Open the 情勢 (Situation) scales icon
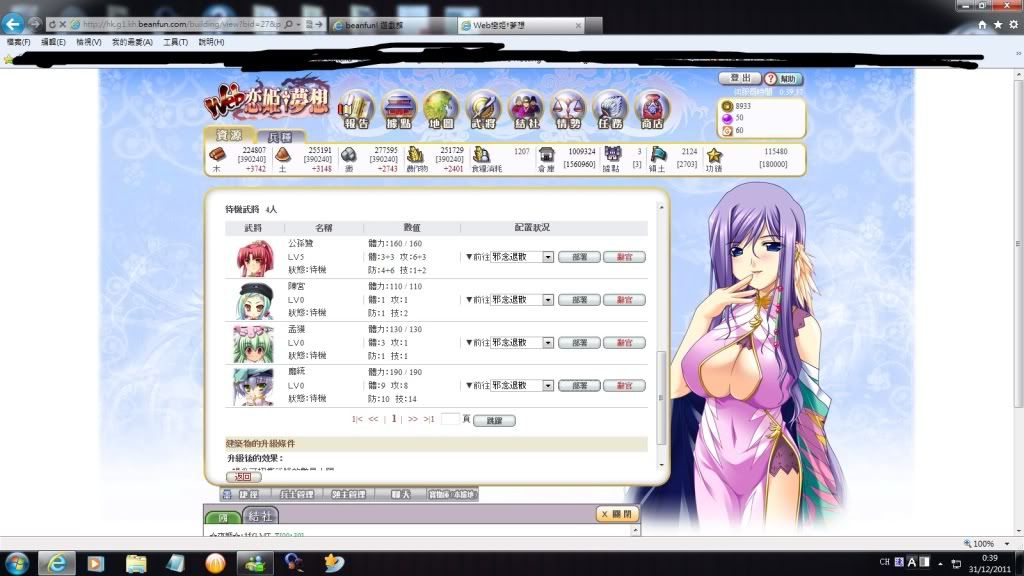This screenshot has height=576, width=1024. click(x=568, y=108)
